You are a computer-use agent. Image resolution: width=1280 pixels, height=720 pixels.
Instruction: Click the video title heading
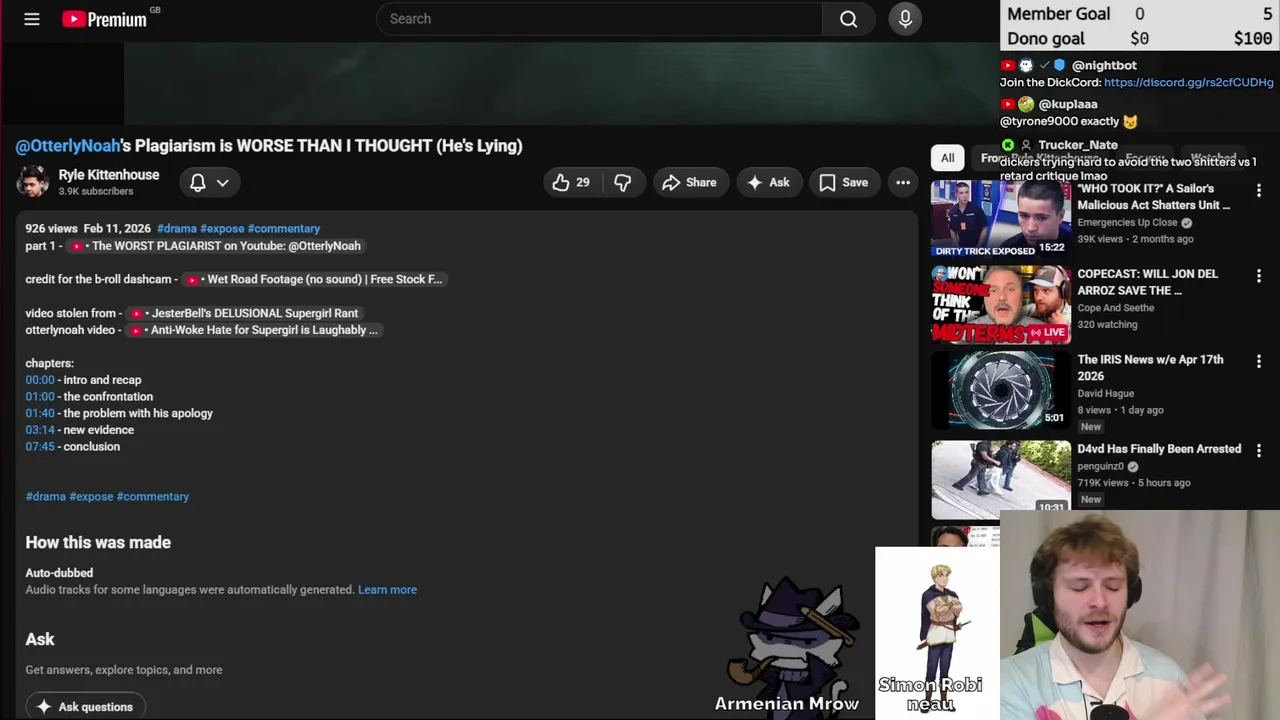[269, 146]
